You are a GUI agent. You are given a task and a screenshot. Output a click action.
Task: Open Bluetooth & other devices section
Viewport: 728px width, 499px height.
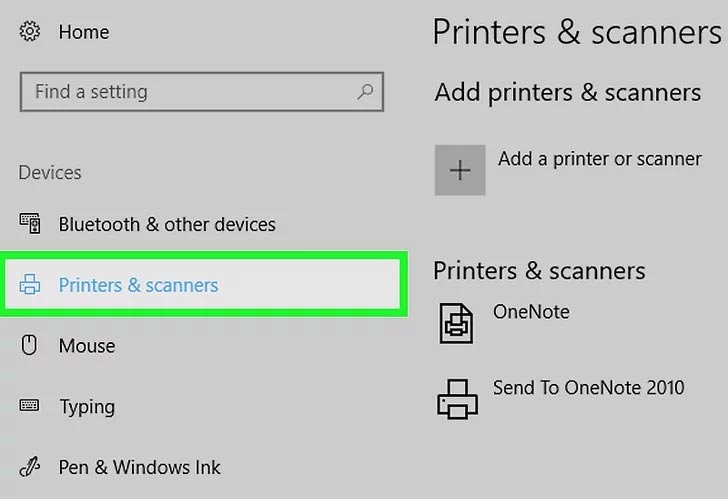pyautogui.click(x=167, y=224)
